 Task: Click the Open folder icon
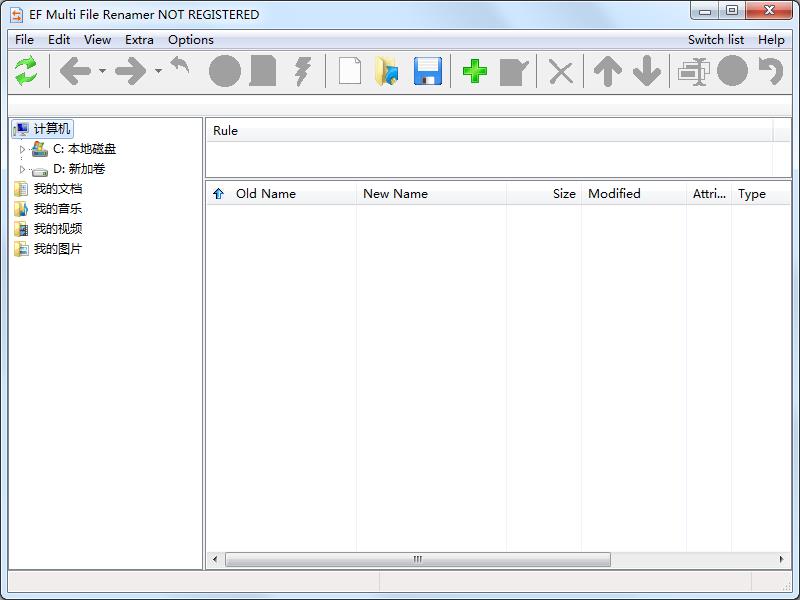point(387,71)
